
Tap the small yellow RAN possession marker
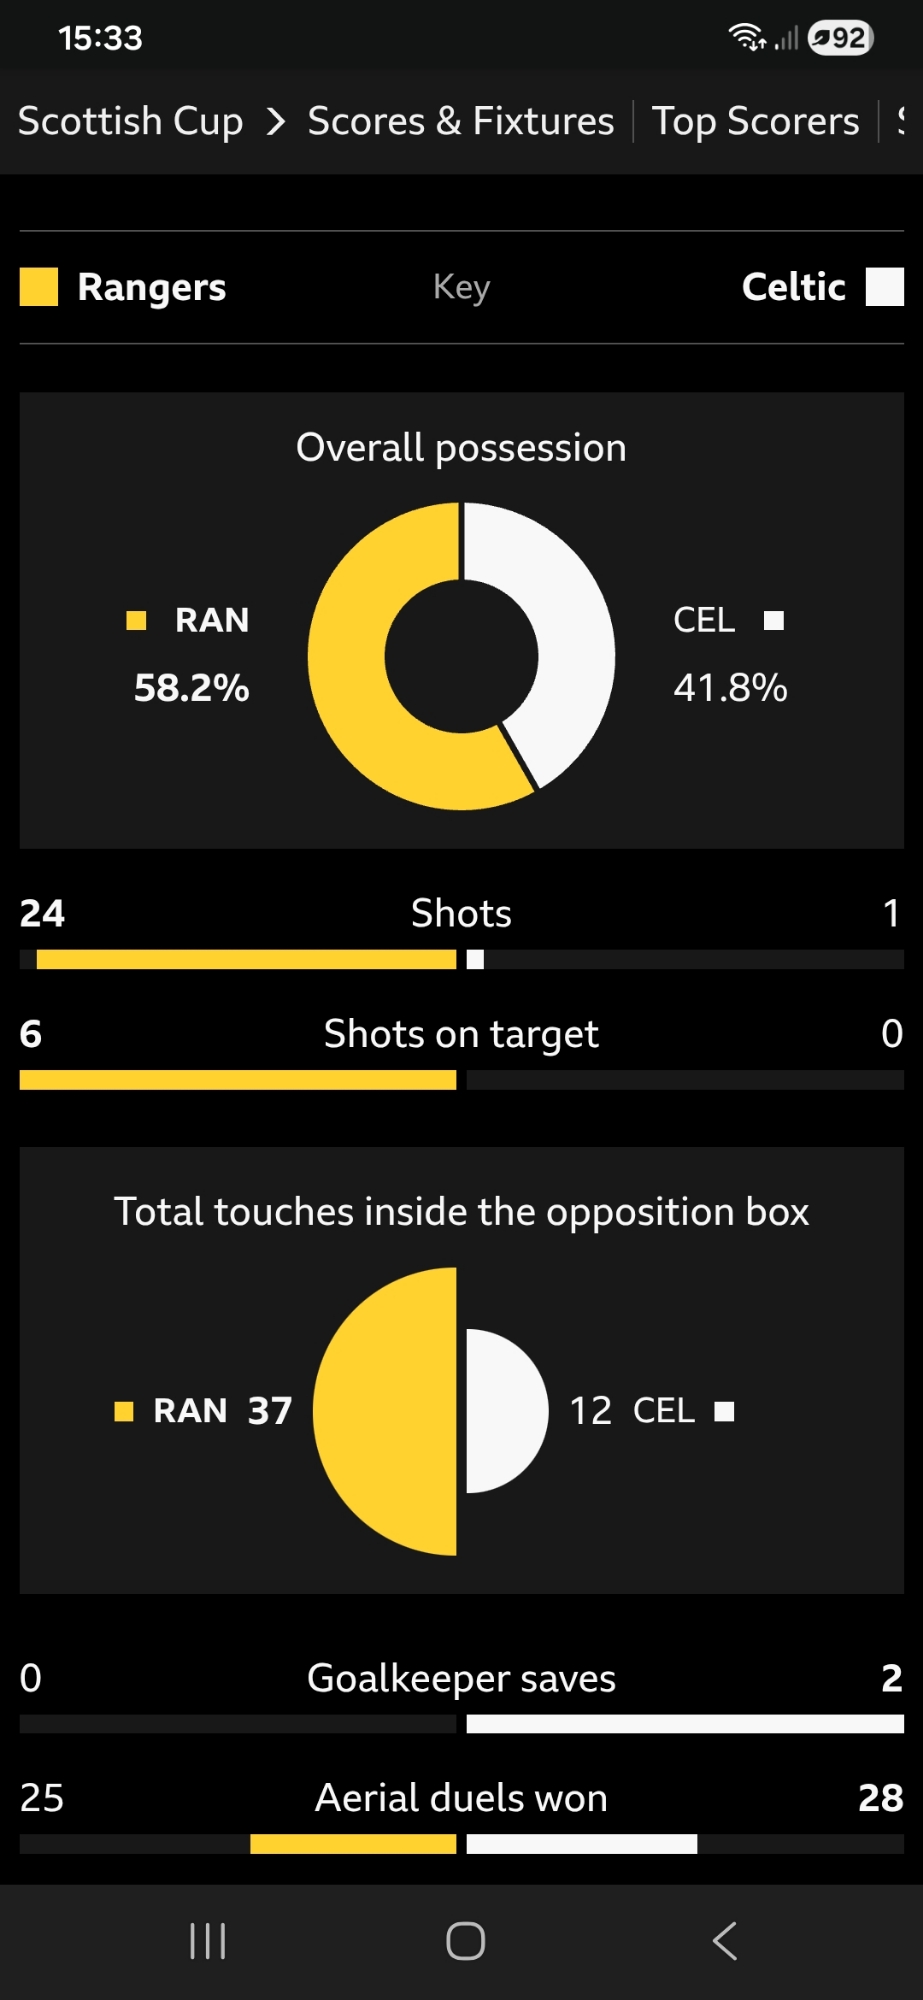click(x=137, y=620)
